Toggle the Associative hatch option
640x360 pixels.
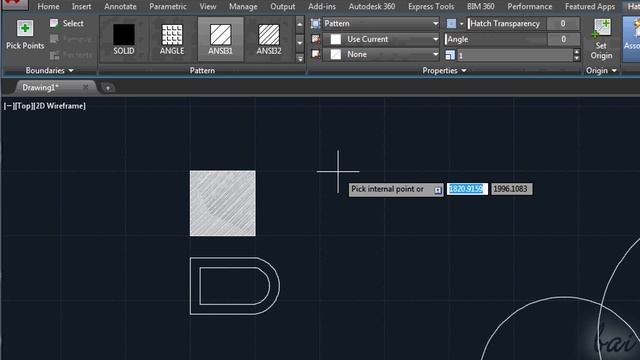(x=632, y=39)
